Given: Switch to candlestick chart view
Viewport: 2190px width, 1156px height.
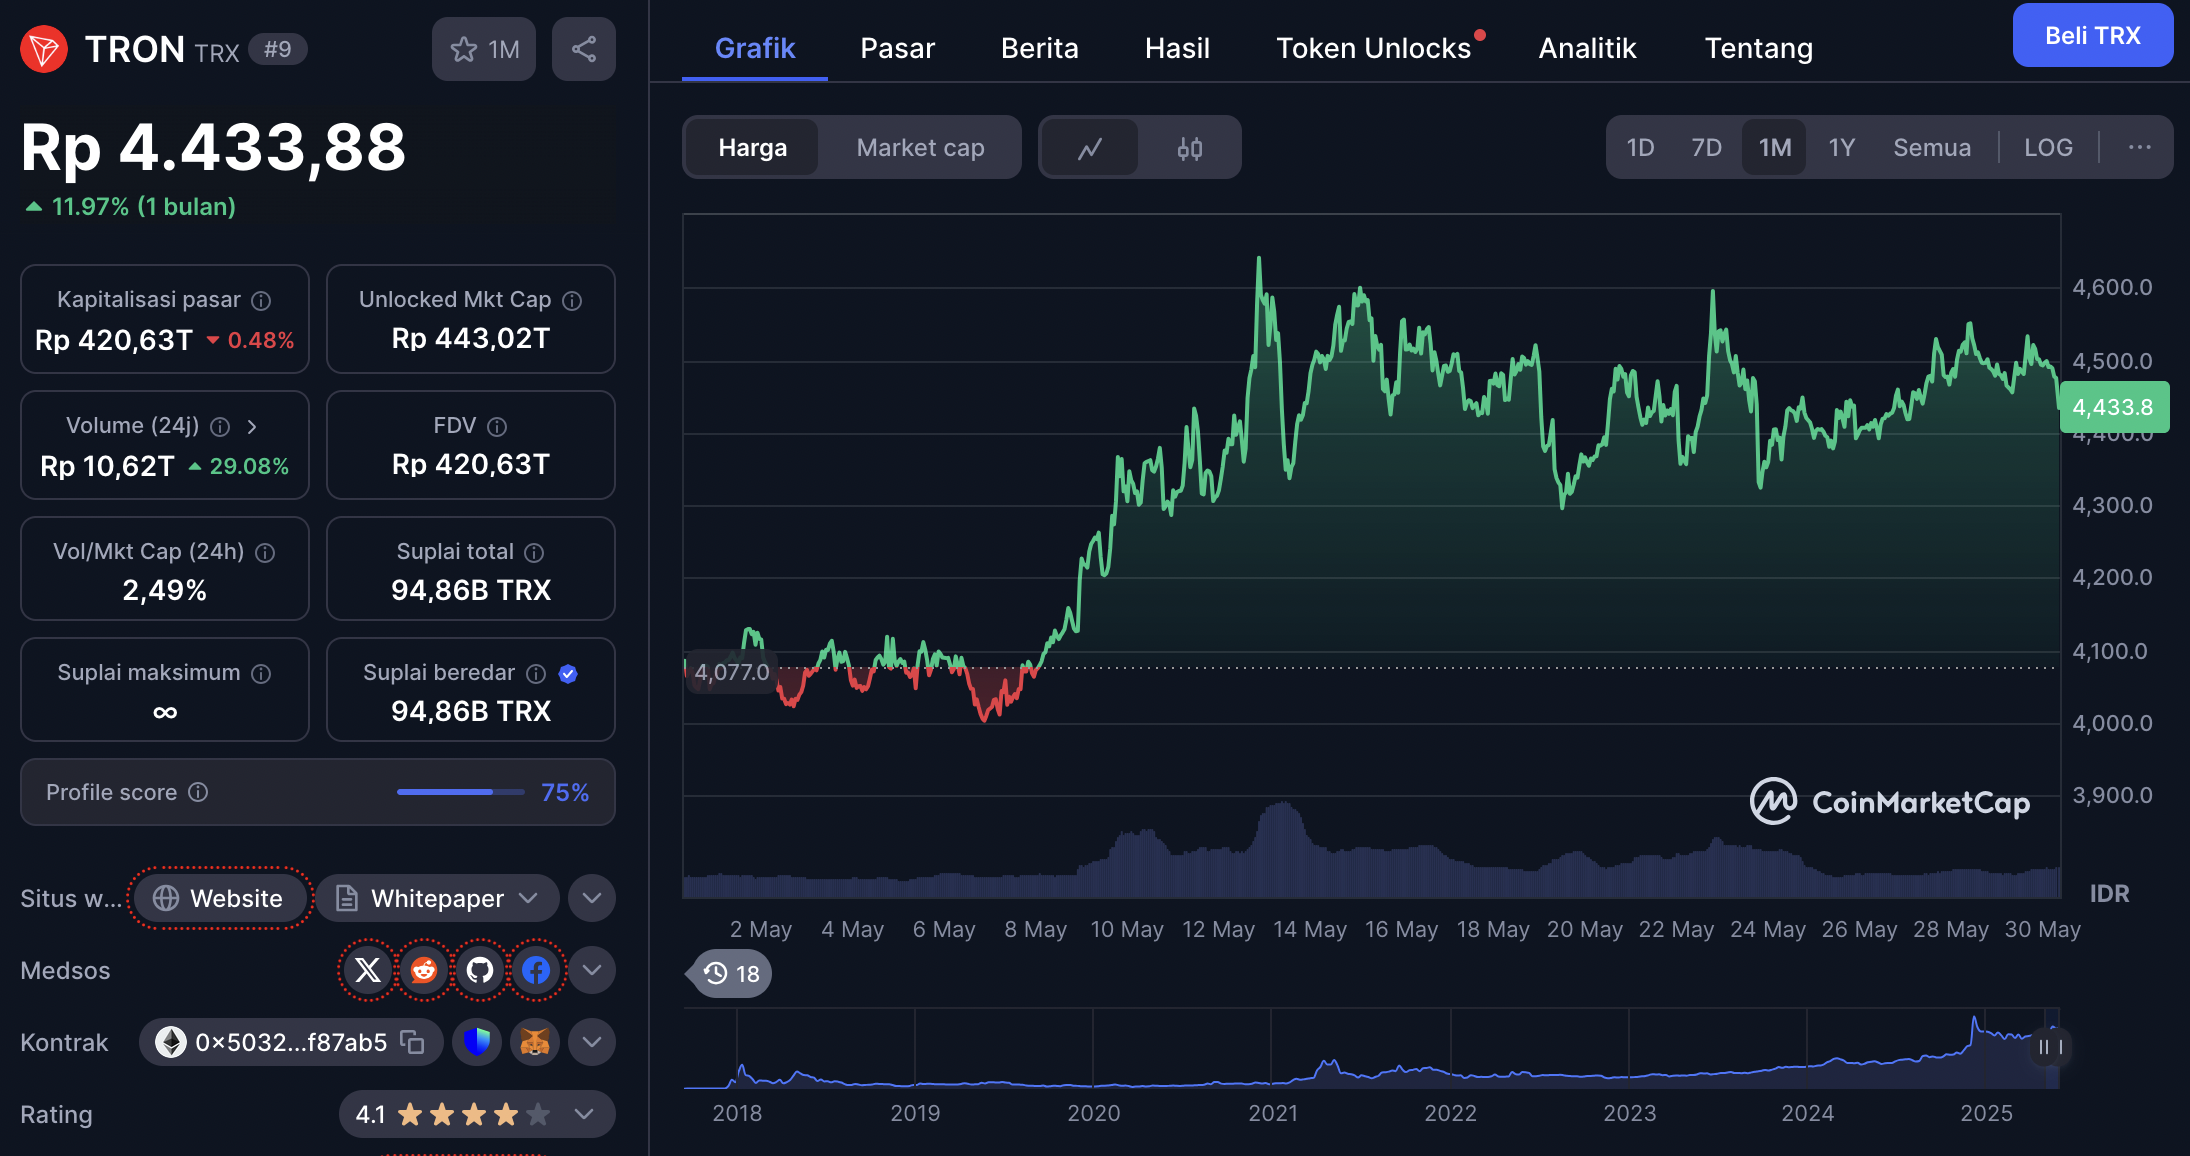Looking at the screenshot, I should pos(1190,148).
